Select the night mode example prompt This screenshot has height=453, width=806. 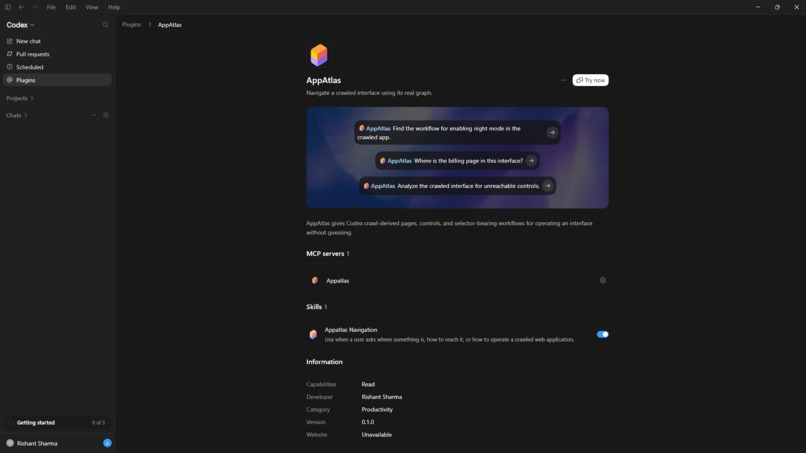pos(457,133)
